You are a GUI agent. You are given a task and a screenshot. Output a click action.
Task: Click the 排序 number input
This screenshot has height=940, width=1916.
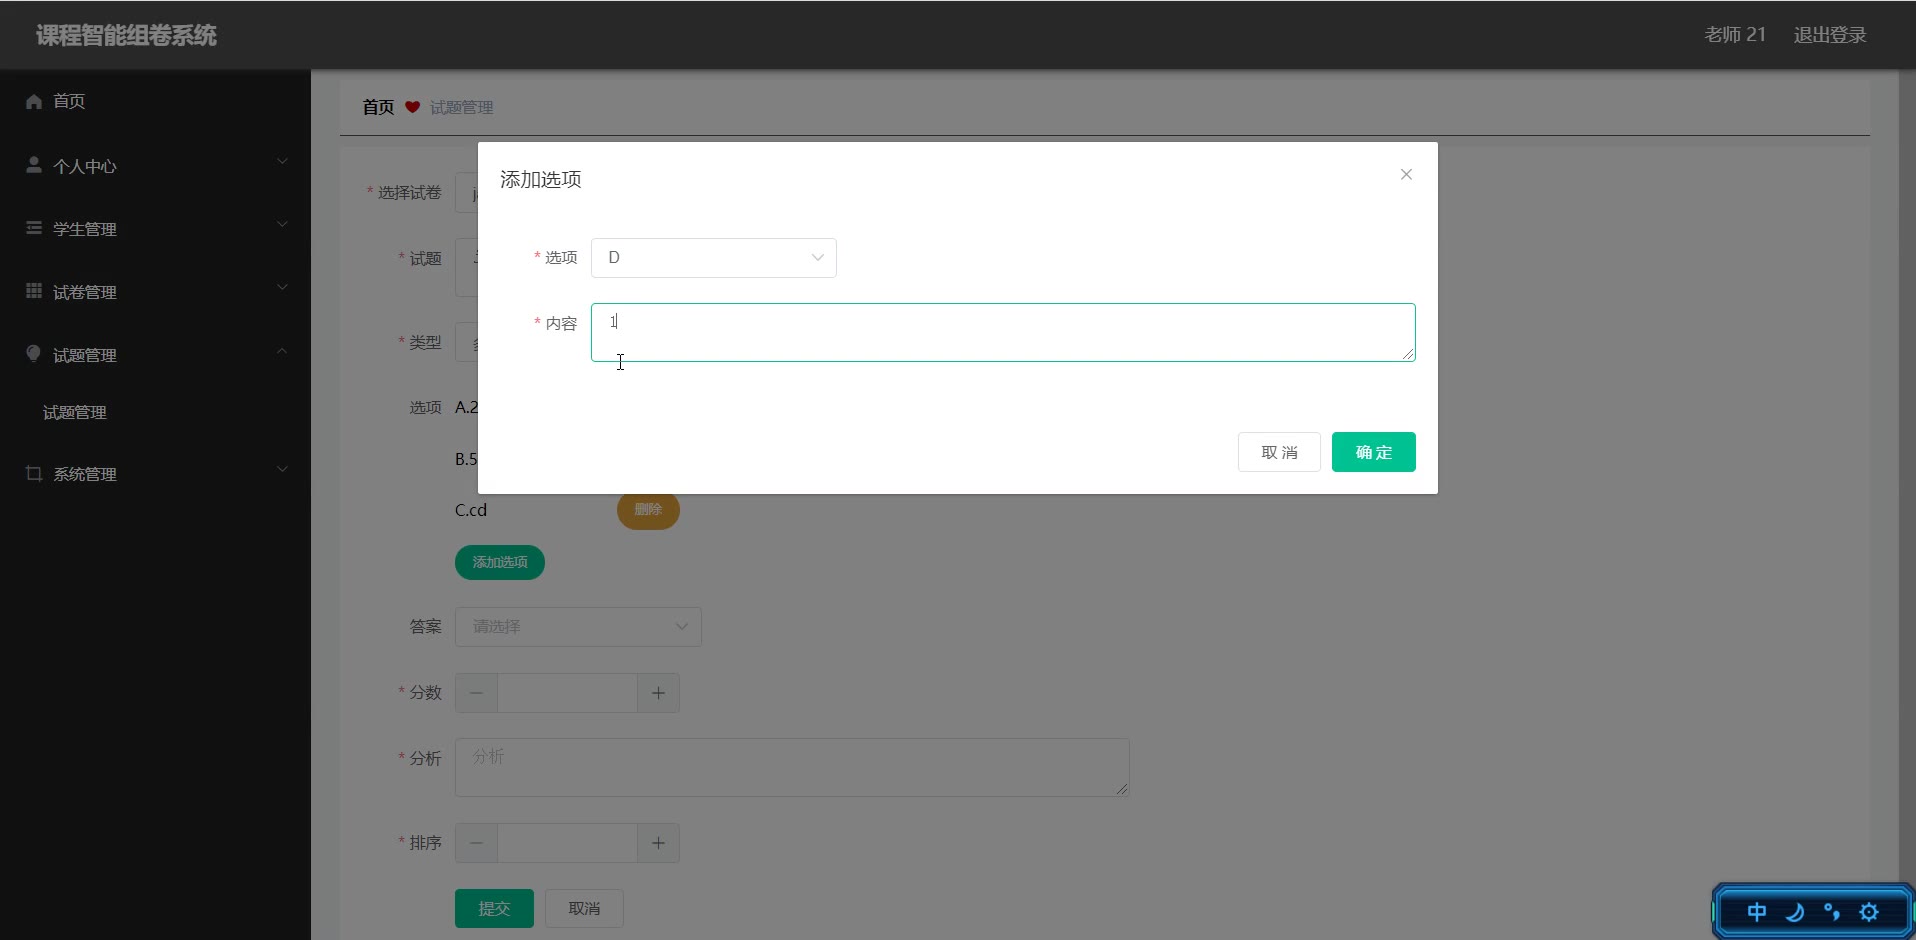[567, 843]
